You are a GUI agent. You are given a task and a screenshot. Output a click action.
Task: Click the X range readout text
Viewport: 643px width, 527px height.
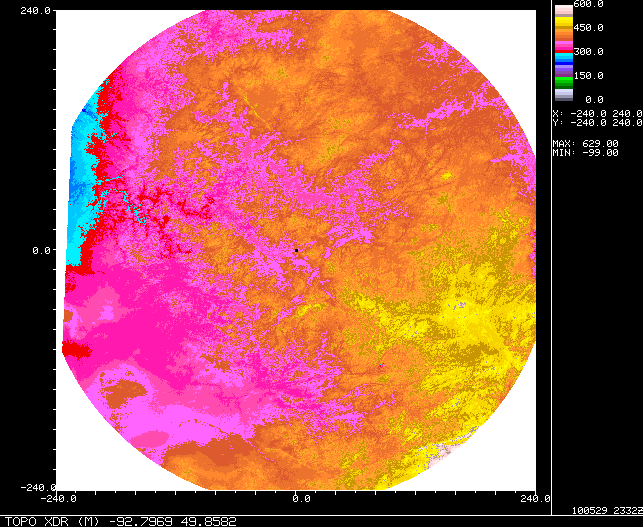(597, 113)
